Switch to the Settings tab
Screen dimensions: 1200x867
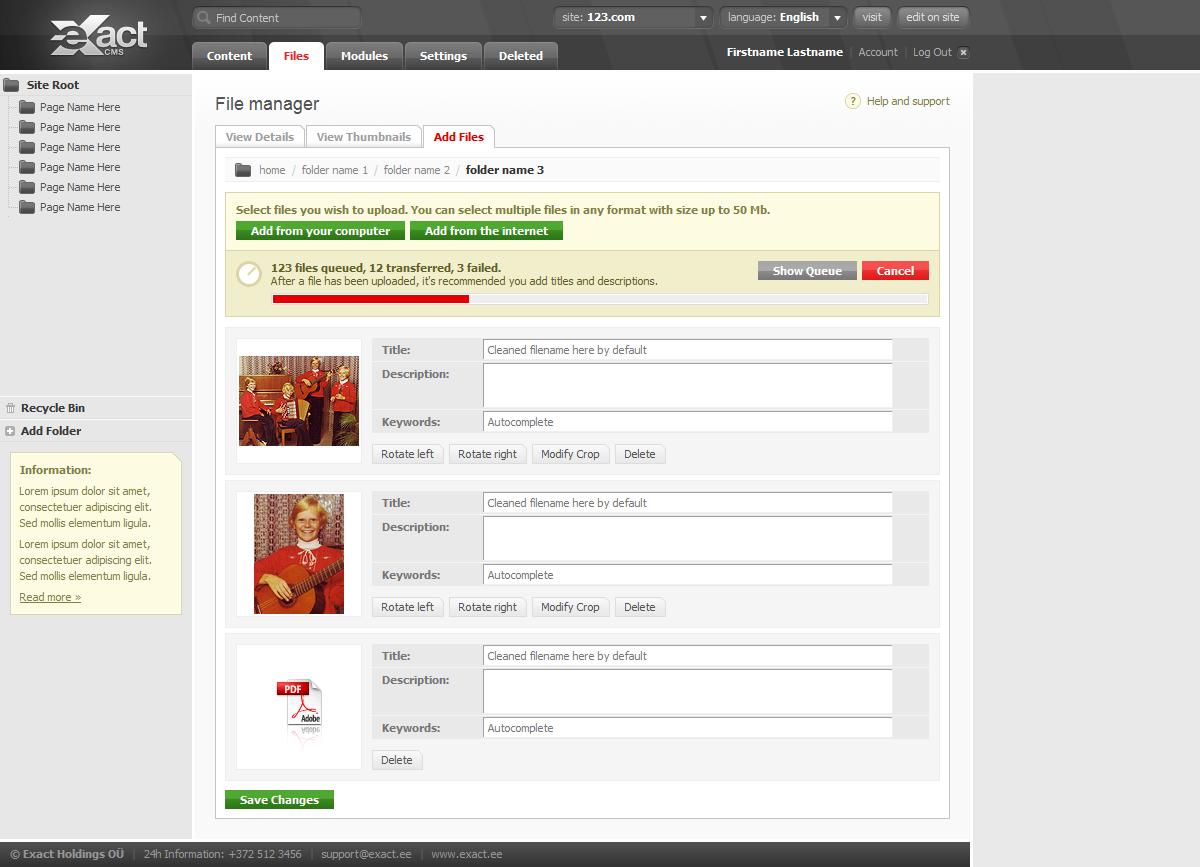(443, 56)
